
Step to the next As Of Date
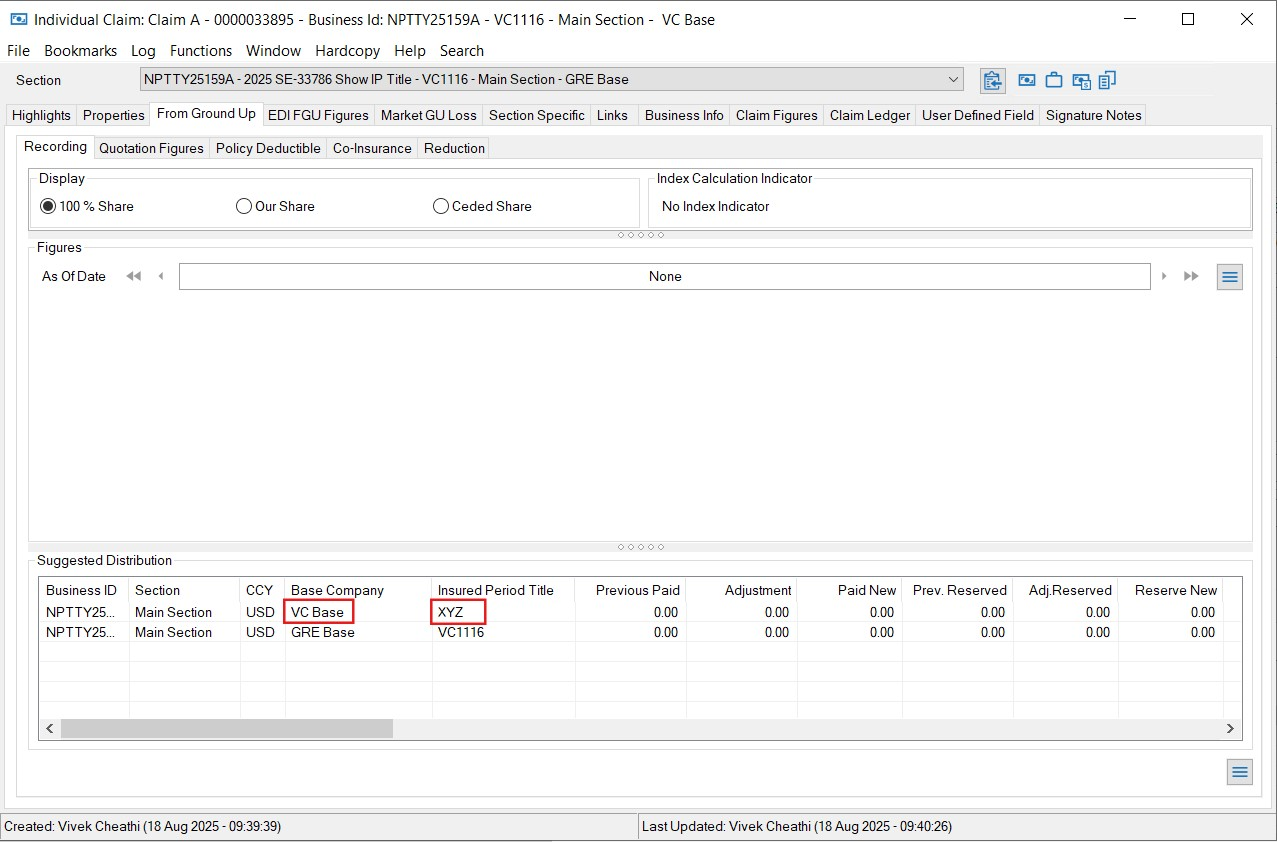tap(1166, 276)
